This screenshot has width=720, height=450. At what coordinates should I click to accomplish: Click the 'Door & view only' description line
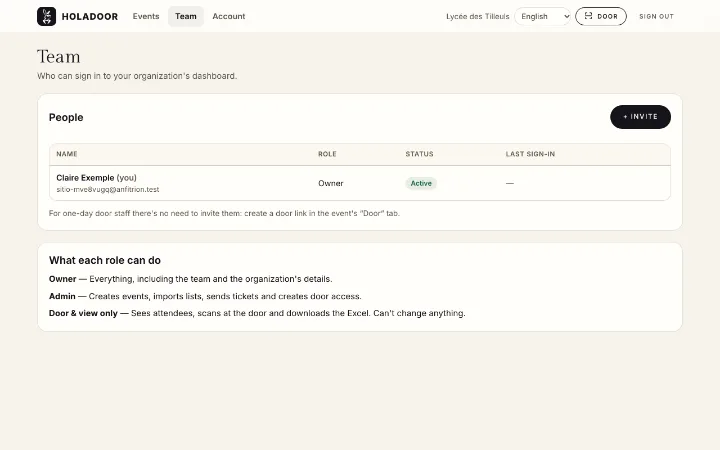[x=257, y=313]
